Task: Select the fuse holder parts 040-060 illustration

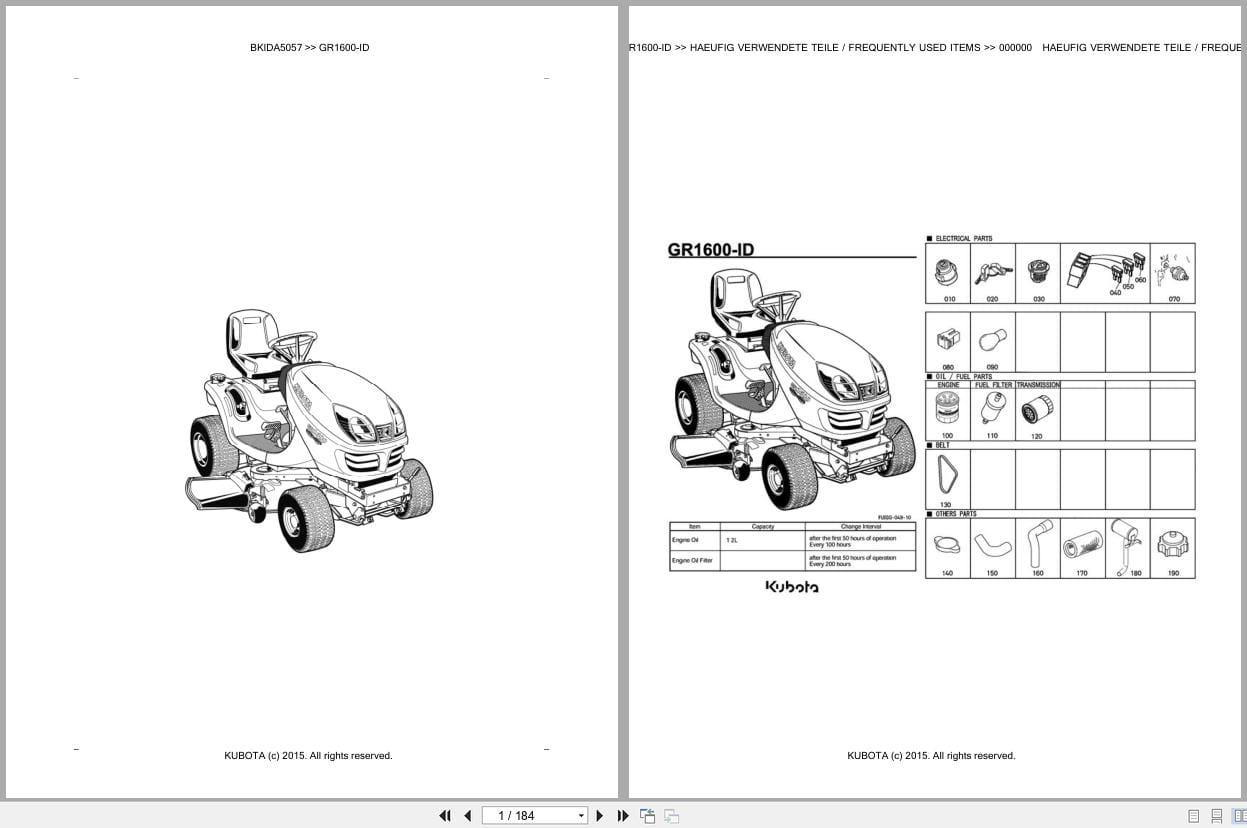Action: coord(1105,273)
